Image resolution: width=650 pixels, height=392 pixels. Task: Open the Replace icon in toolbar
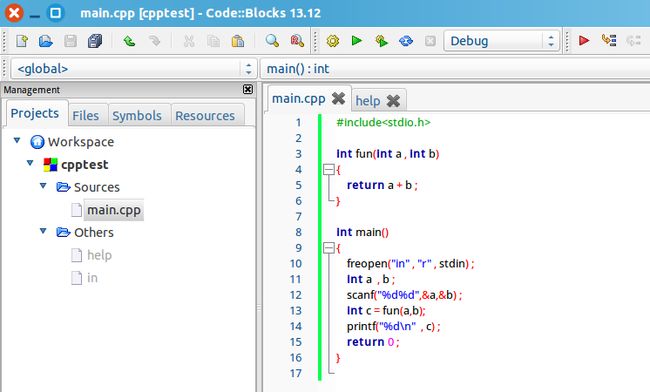click(x=297, y=41)
